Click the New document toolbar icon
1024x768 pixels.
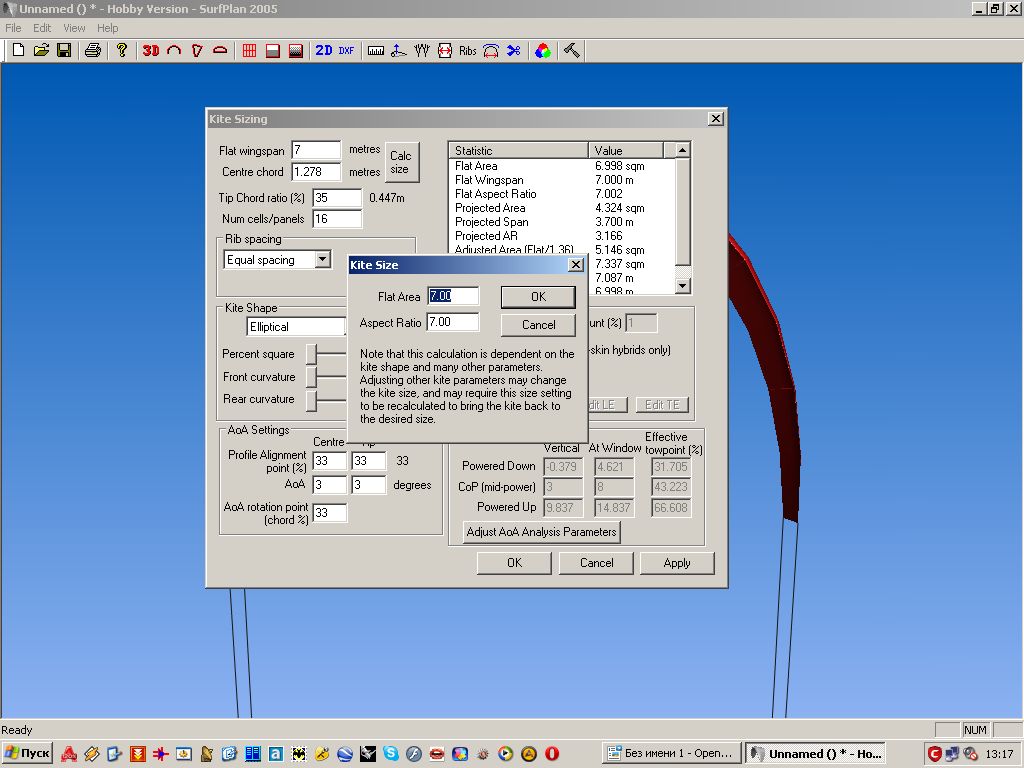click(18, 50)
